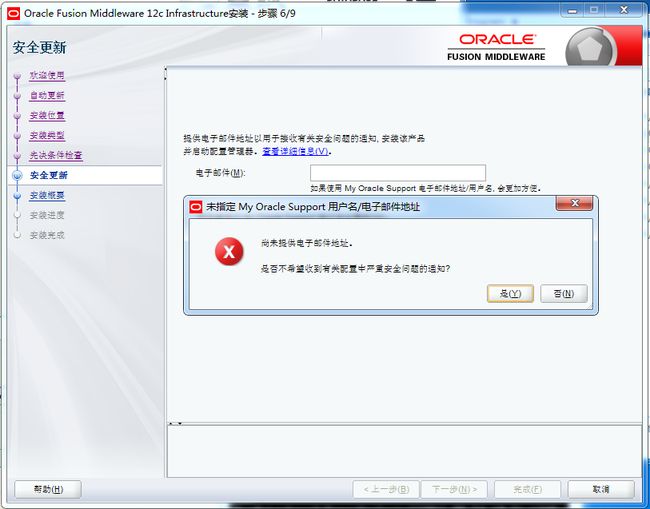650x509 pixels.
Task: Go to the 自动更新 step
Action: point(47,95)
